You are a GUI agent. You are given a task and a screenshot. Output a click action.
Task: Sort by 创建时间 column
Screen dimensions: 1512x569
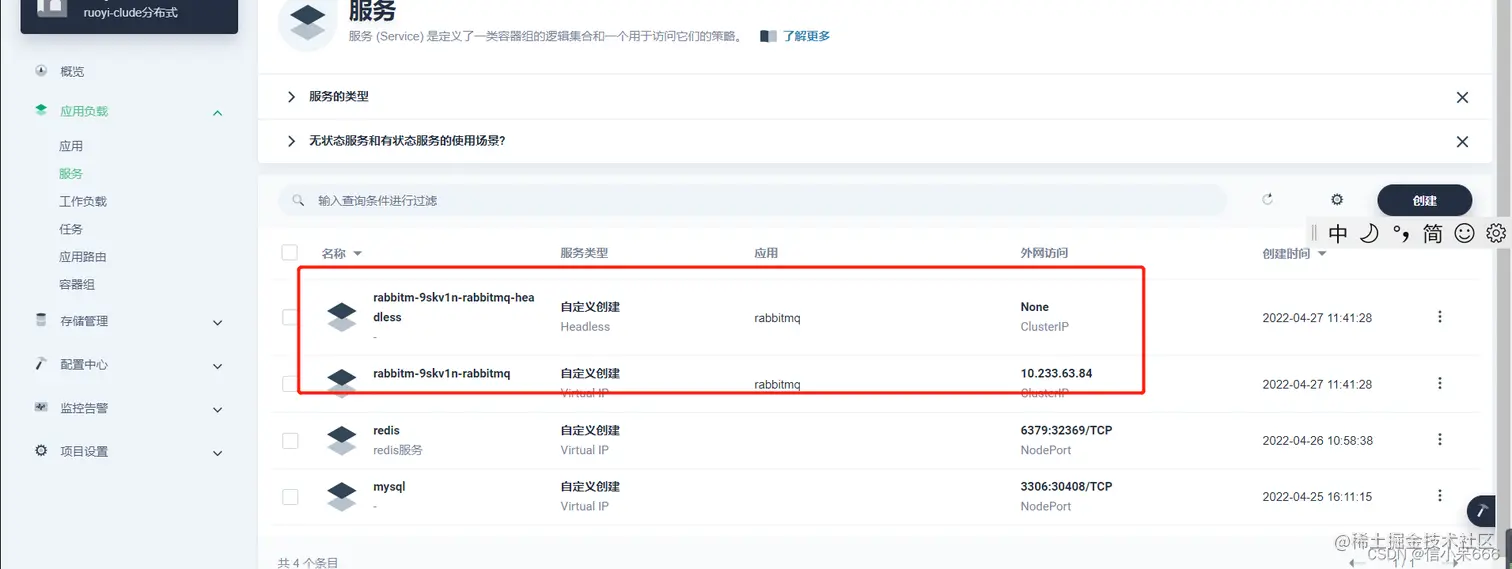coord(1295,254)
